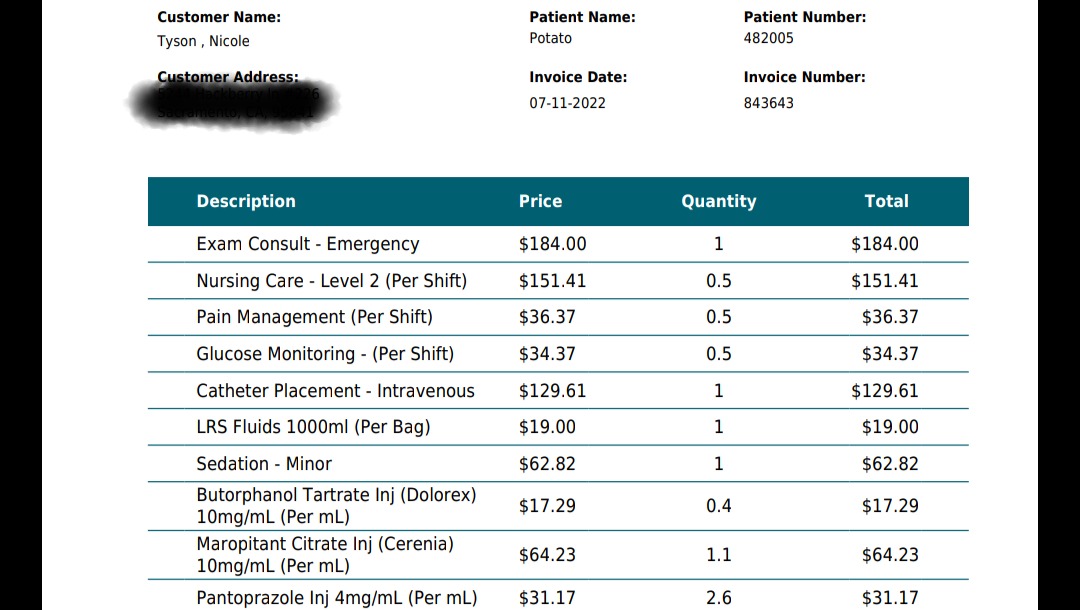Click the Quantity column header

coord(718,201)
